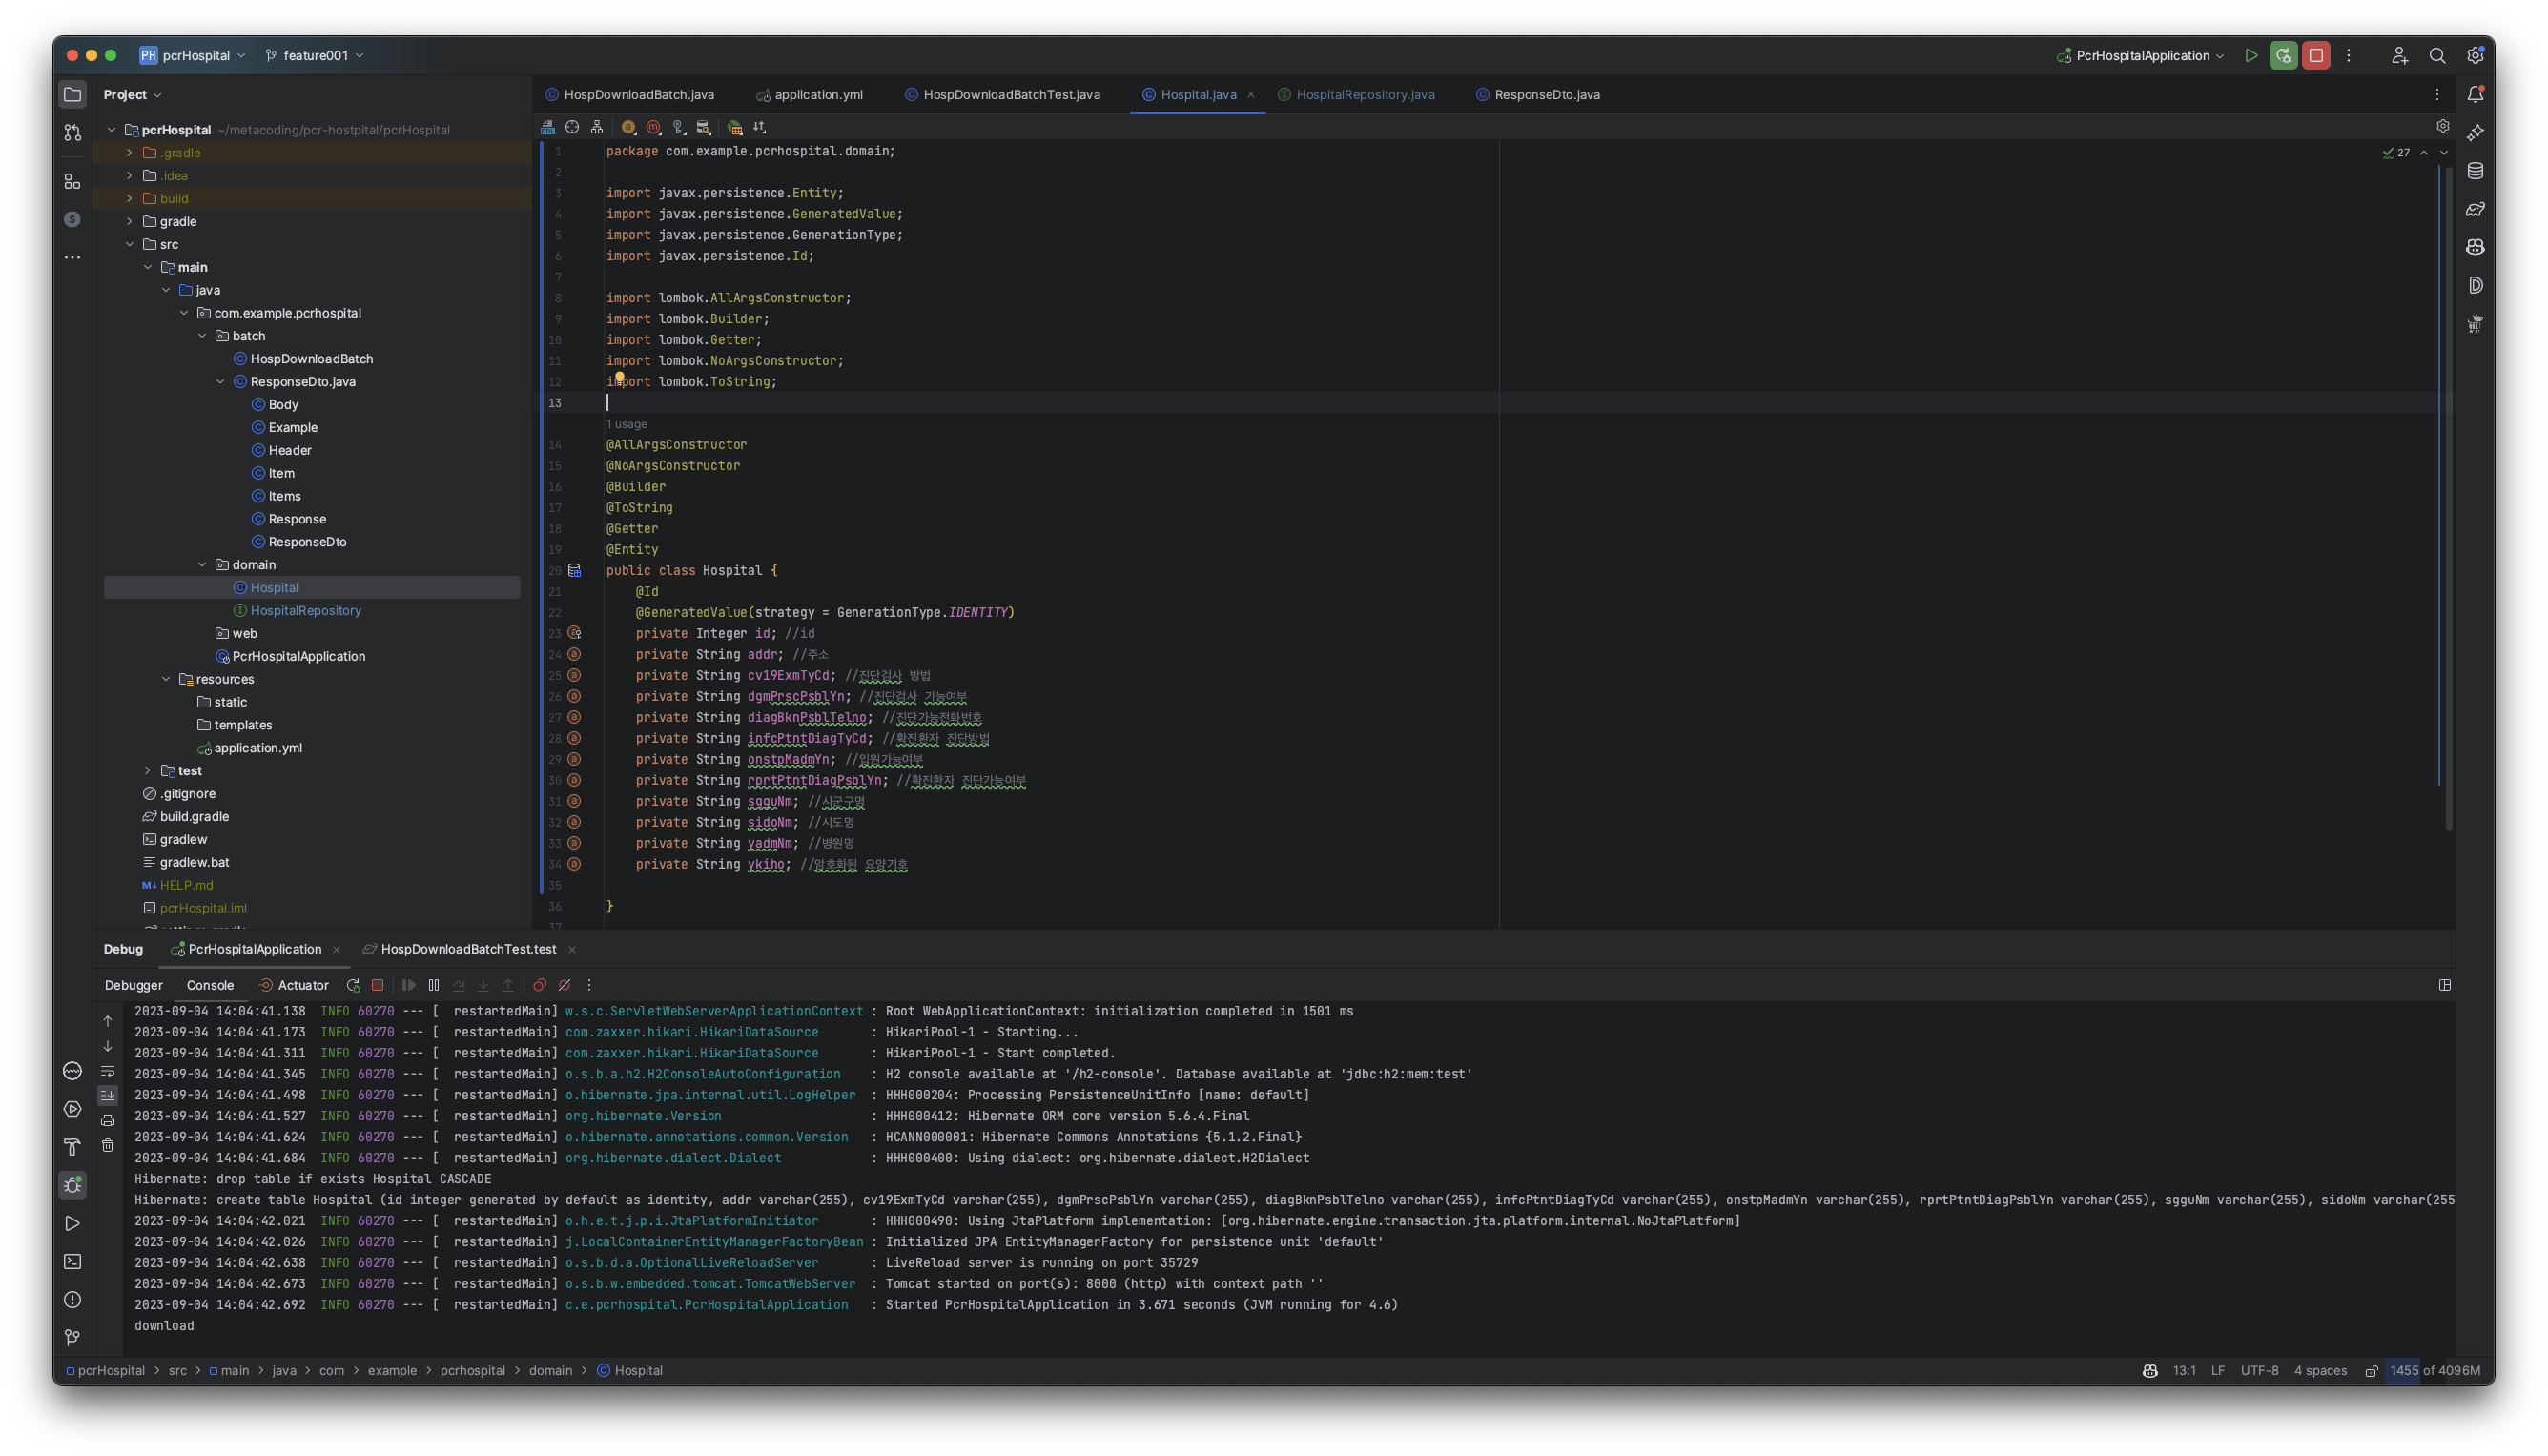Switch to HospDownloadBatchTest.java editor tab
This screenshot has width=2548, height=1456.
[1010, 95]
